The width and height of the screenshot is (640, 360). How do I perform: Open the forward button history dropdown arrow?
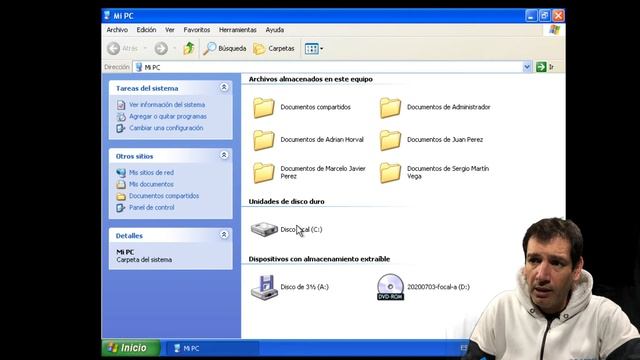(174, 49)
